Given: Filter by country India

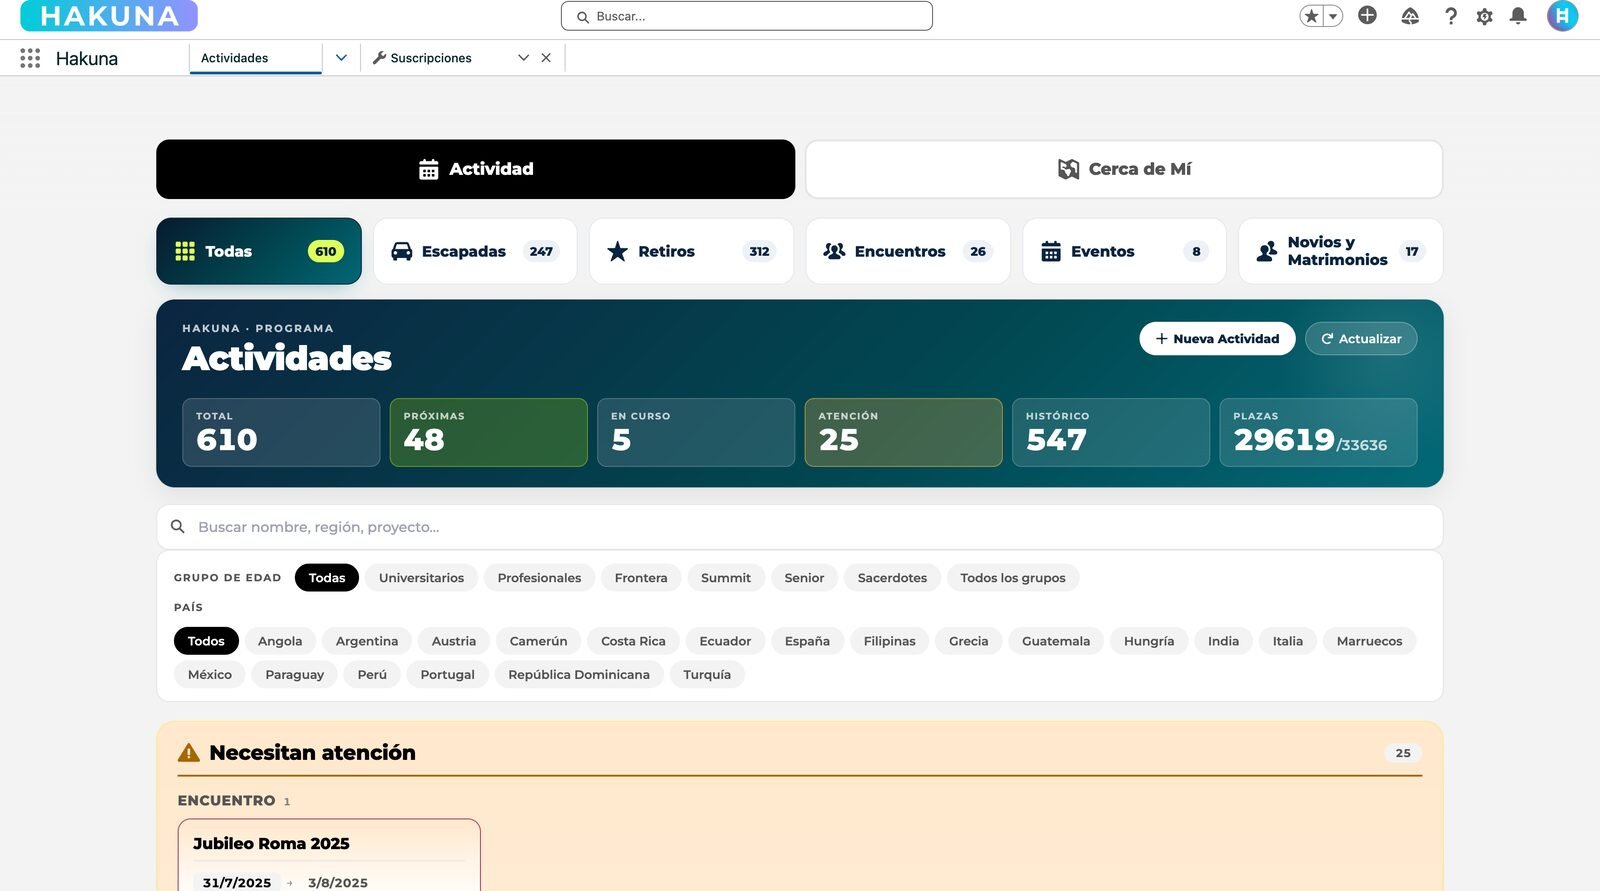Looking at the screenshot, I should [1223, 641].
